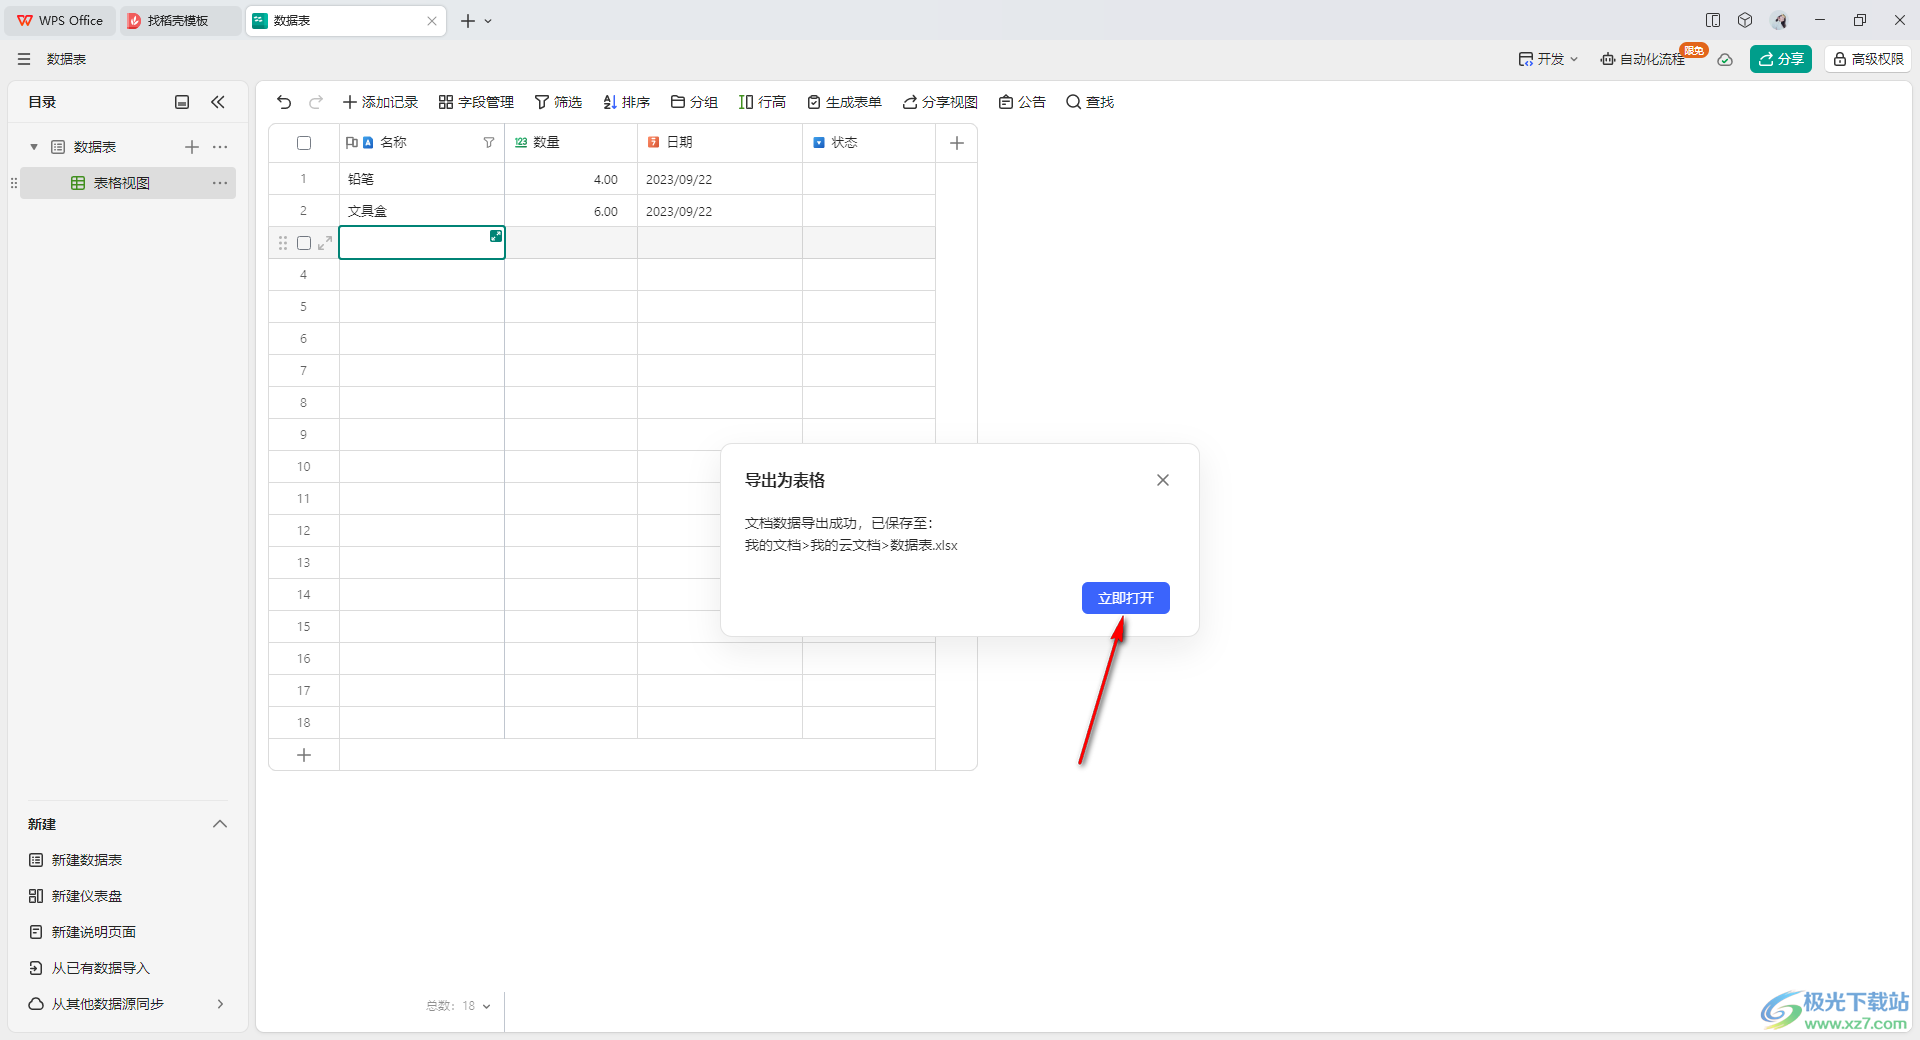Select the cell containing 文具盒
This screenshot has height=1040, width=1920.
tap(422, 211)
